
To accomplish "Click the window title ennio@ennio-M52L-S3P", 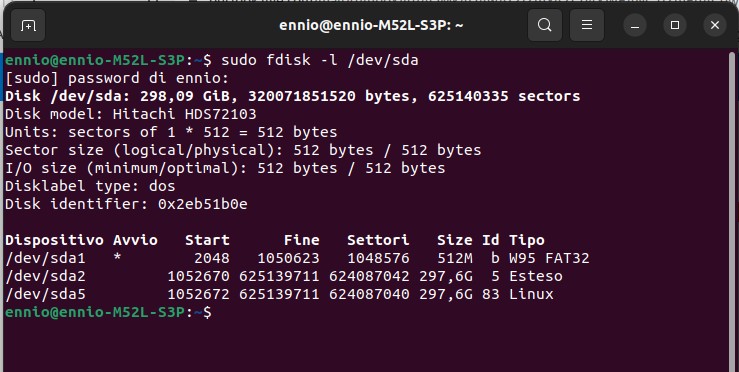I will click(x=371, y=25).
